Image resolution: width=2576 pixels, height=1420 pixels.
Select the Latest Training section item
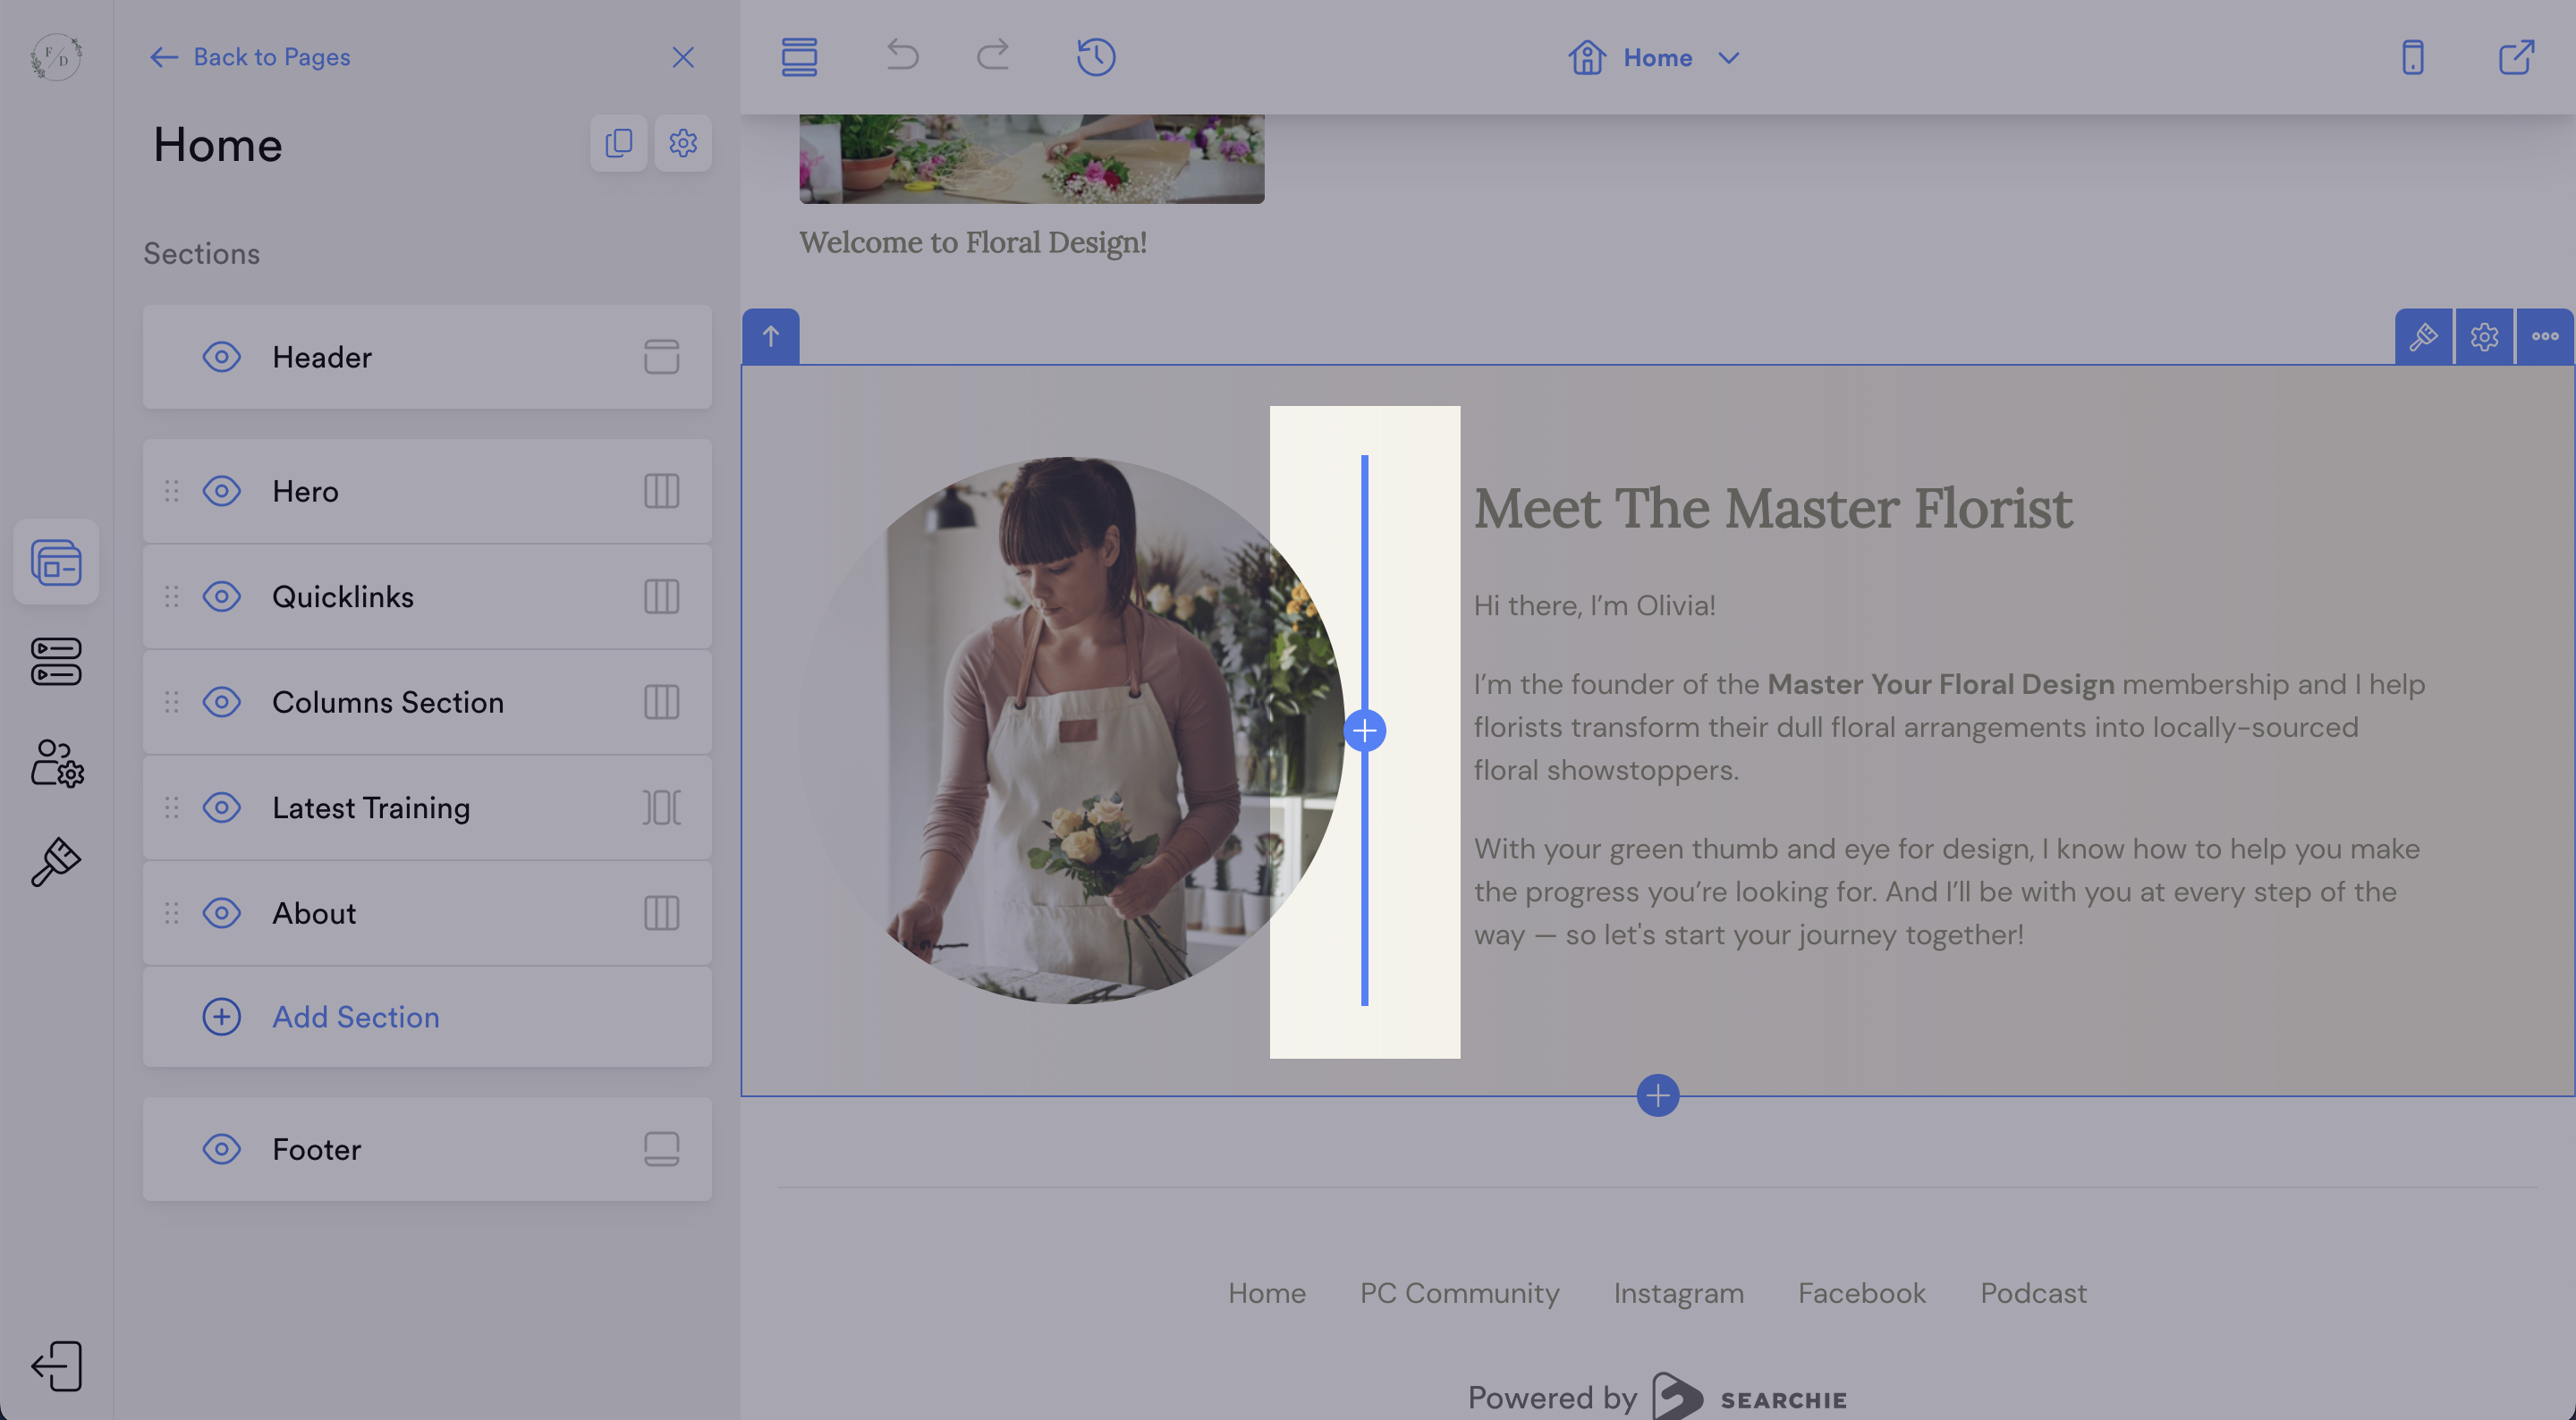pos(371,808)
